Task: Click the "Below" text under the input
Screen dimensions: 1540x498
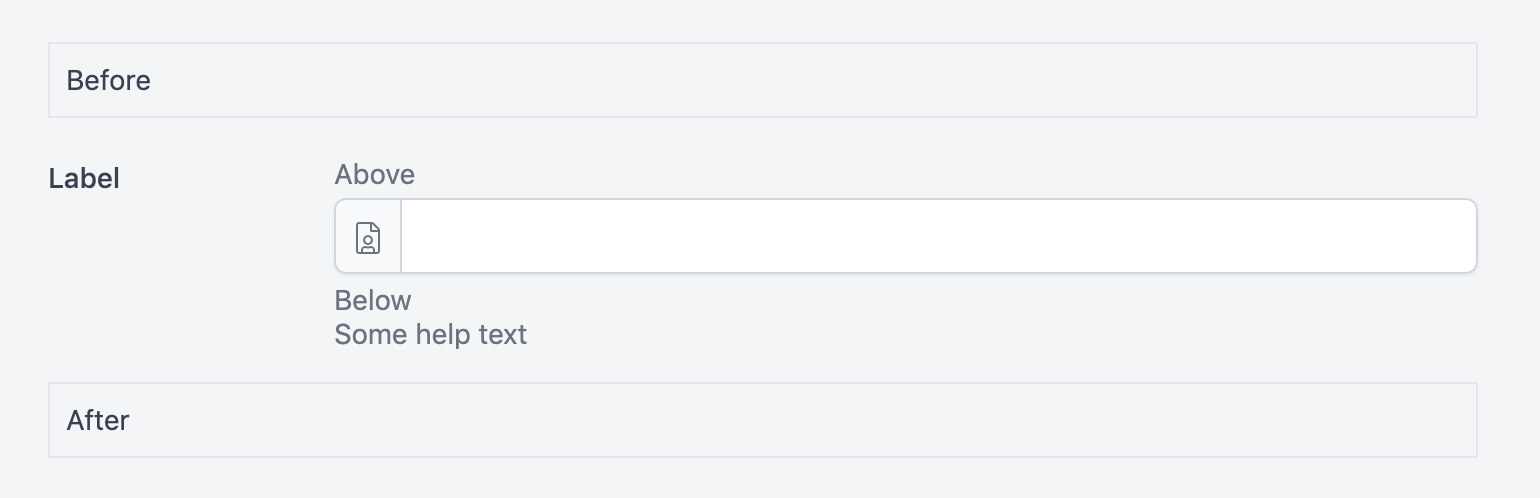Action: (372, 301)
